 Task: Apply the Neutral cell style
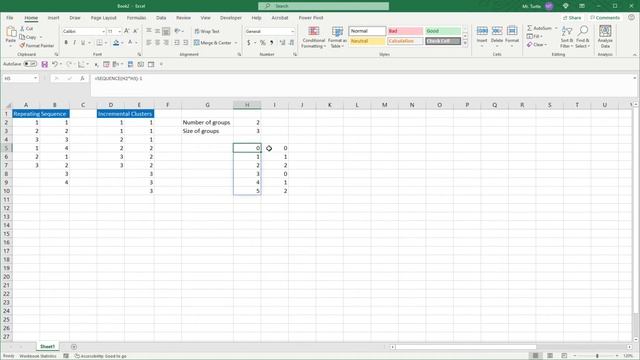(x=367, y=41)
